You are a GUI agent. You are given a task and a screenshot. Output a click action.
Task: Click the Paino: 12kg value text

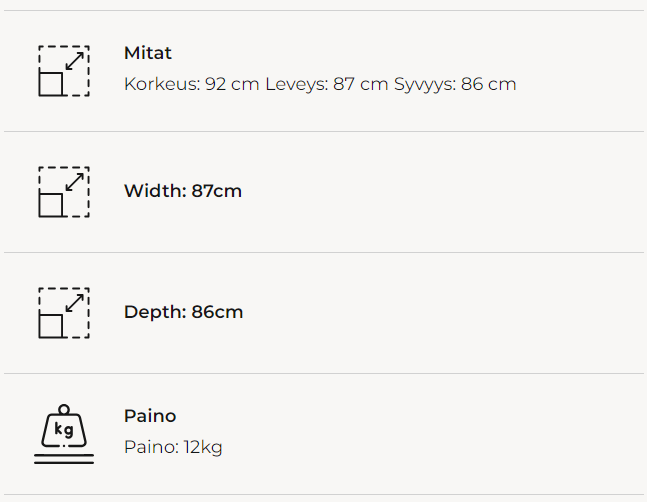(x=173, y=447)
